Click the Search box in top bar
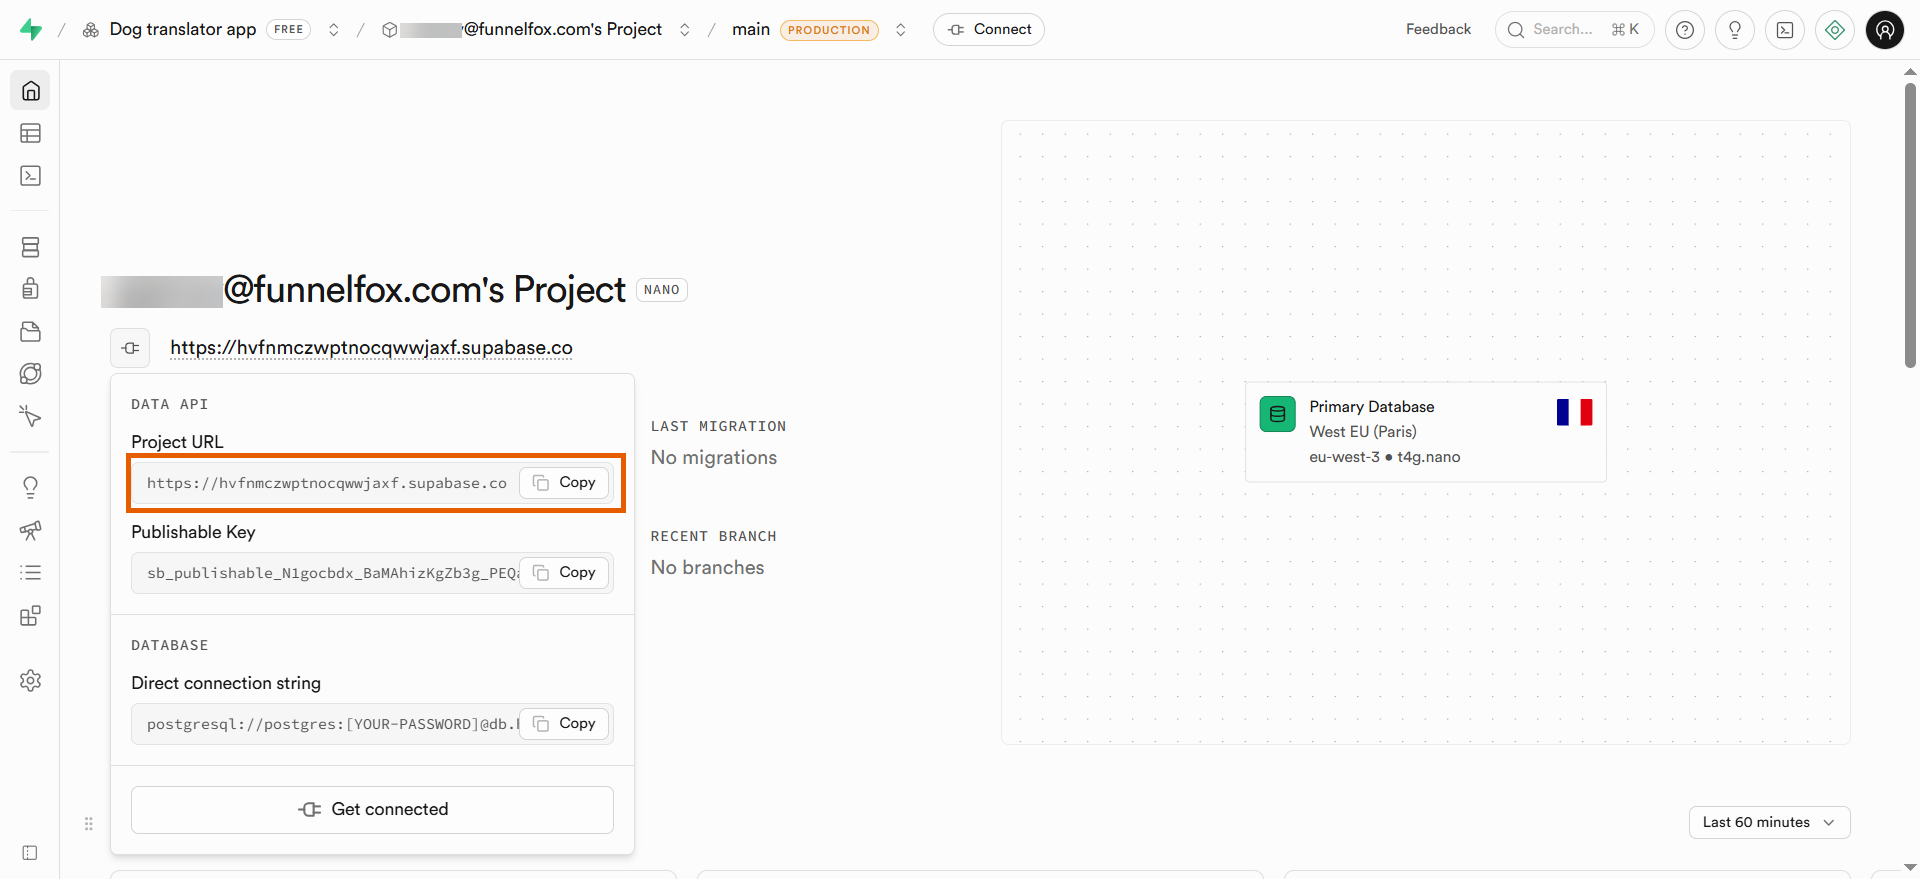1920x879 pixels. coord(1575,30)
